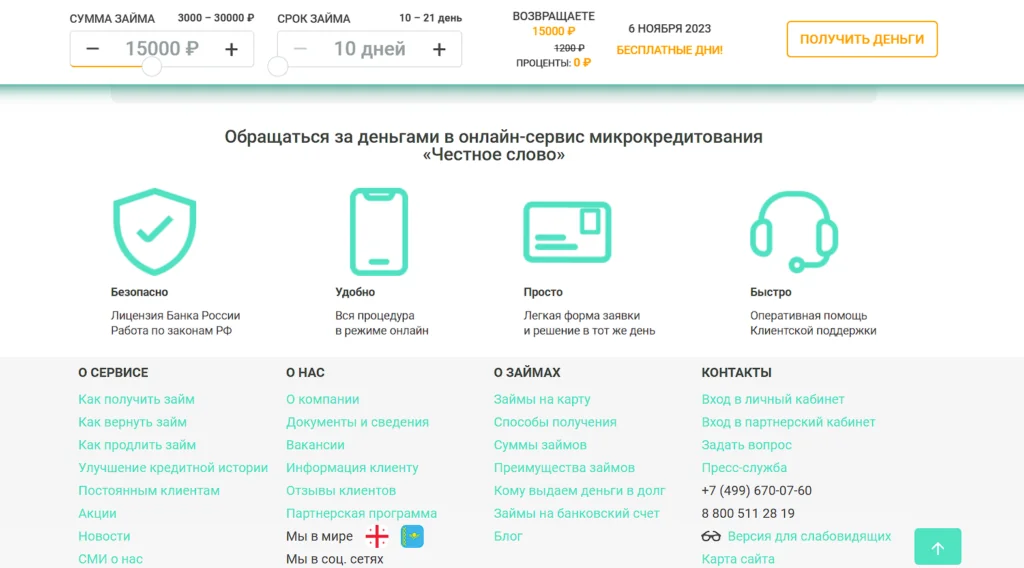
Task: Open Версия для слабовидящих link
Action: 809,536
